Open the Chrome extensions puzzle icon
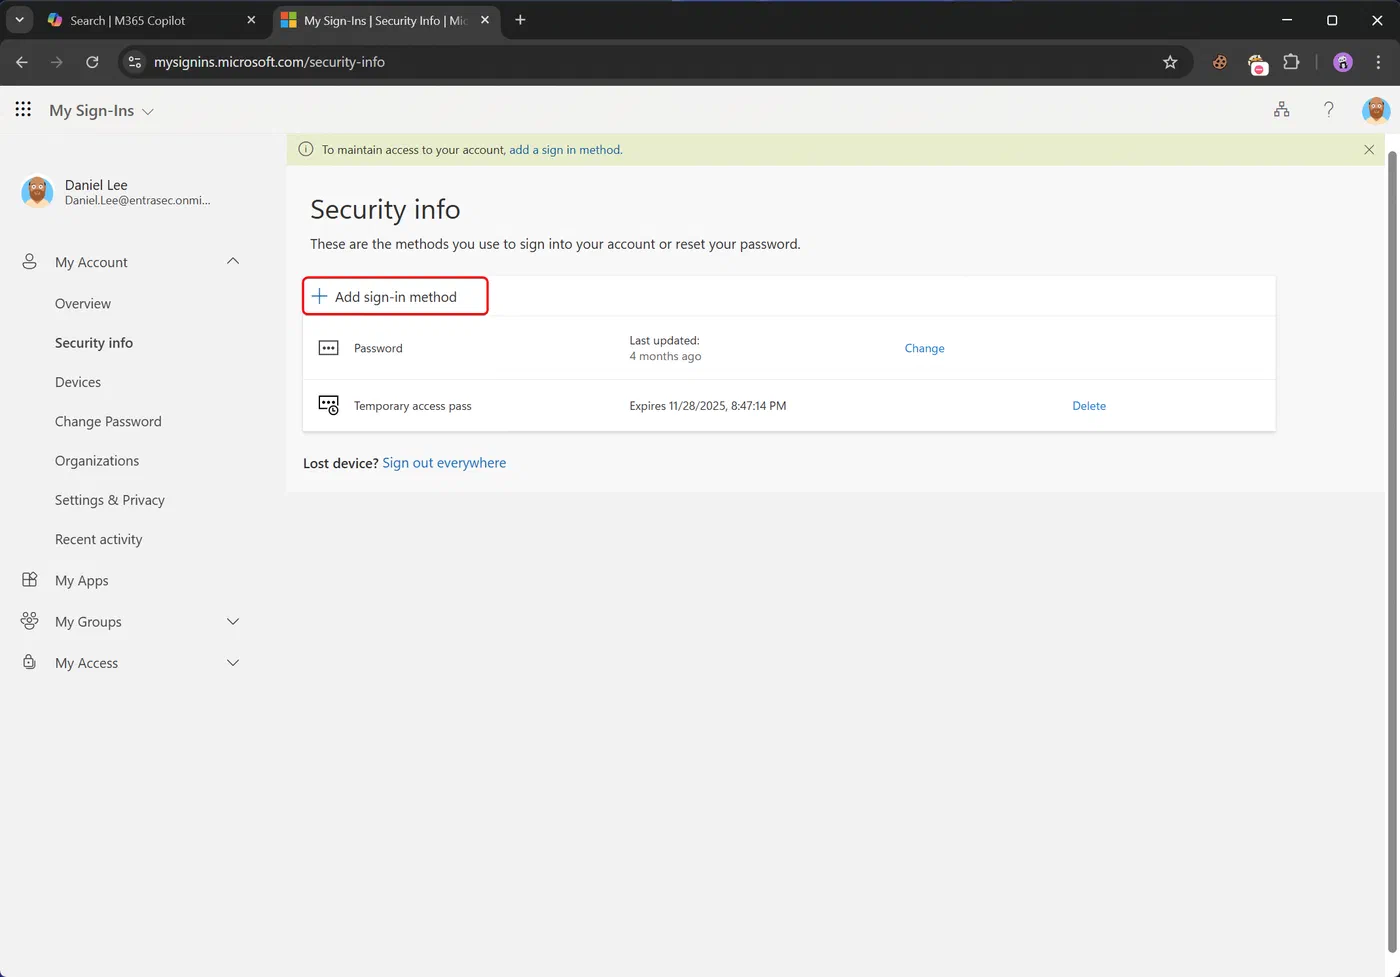This screenshot has width=1400, height=977. click(x=1291, y=62)
